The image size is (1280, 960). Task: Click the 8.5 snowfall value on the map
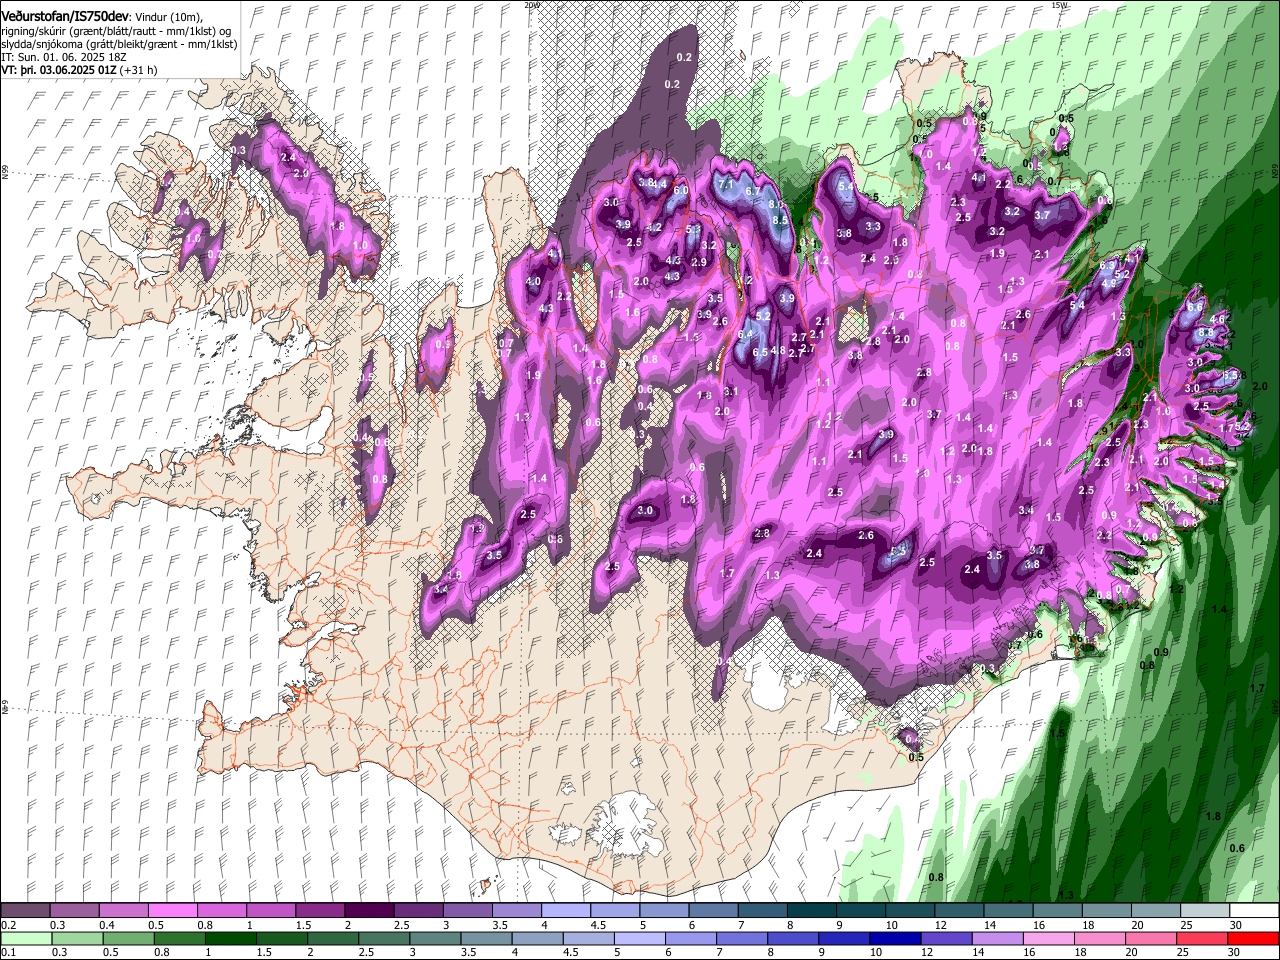click(x=781, y=220)
